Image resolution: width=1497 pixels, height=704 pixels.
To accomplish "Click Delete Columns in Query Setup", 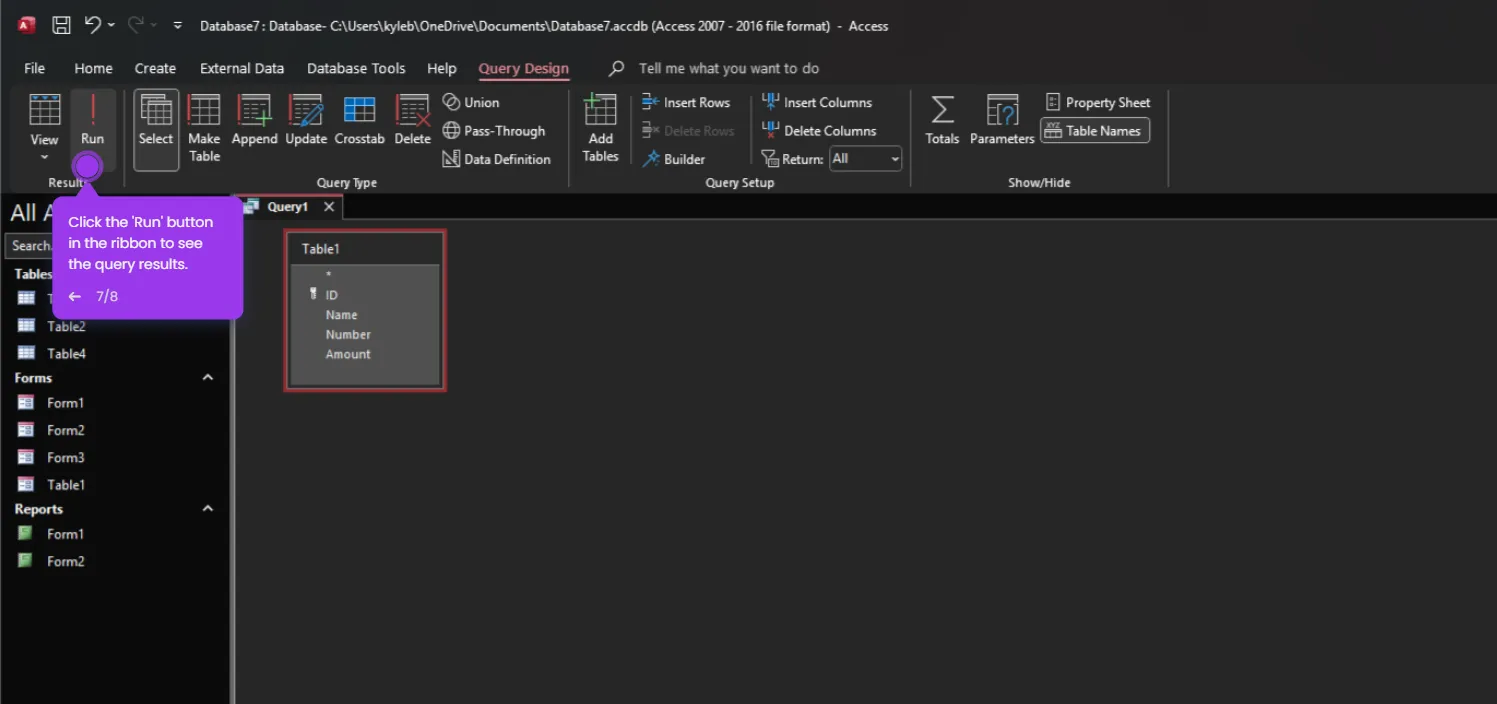I will pos(819,131).
